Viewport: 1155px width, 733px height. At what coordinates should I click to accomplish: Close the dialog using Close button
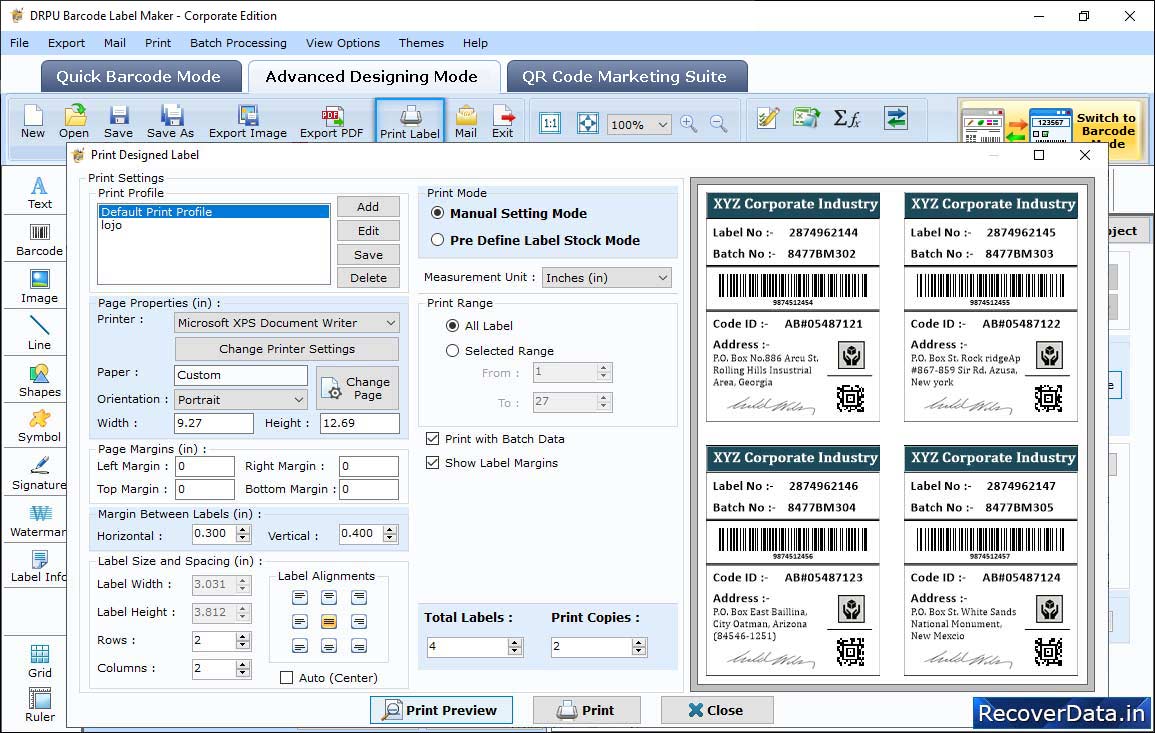[x=717, y=710]
